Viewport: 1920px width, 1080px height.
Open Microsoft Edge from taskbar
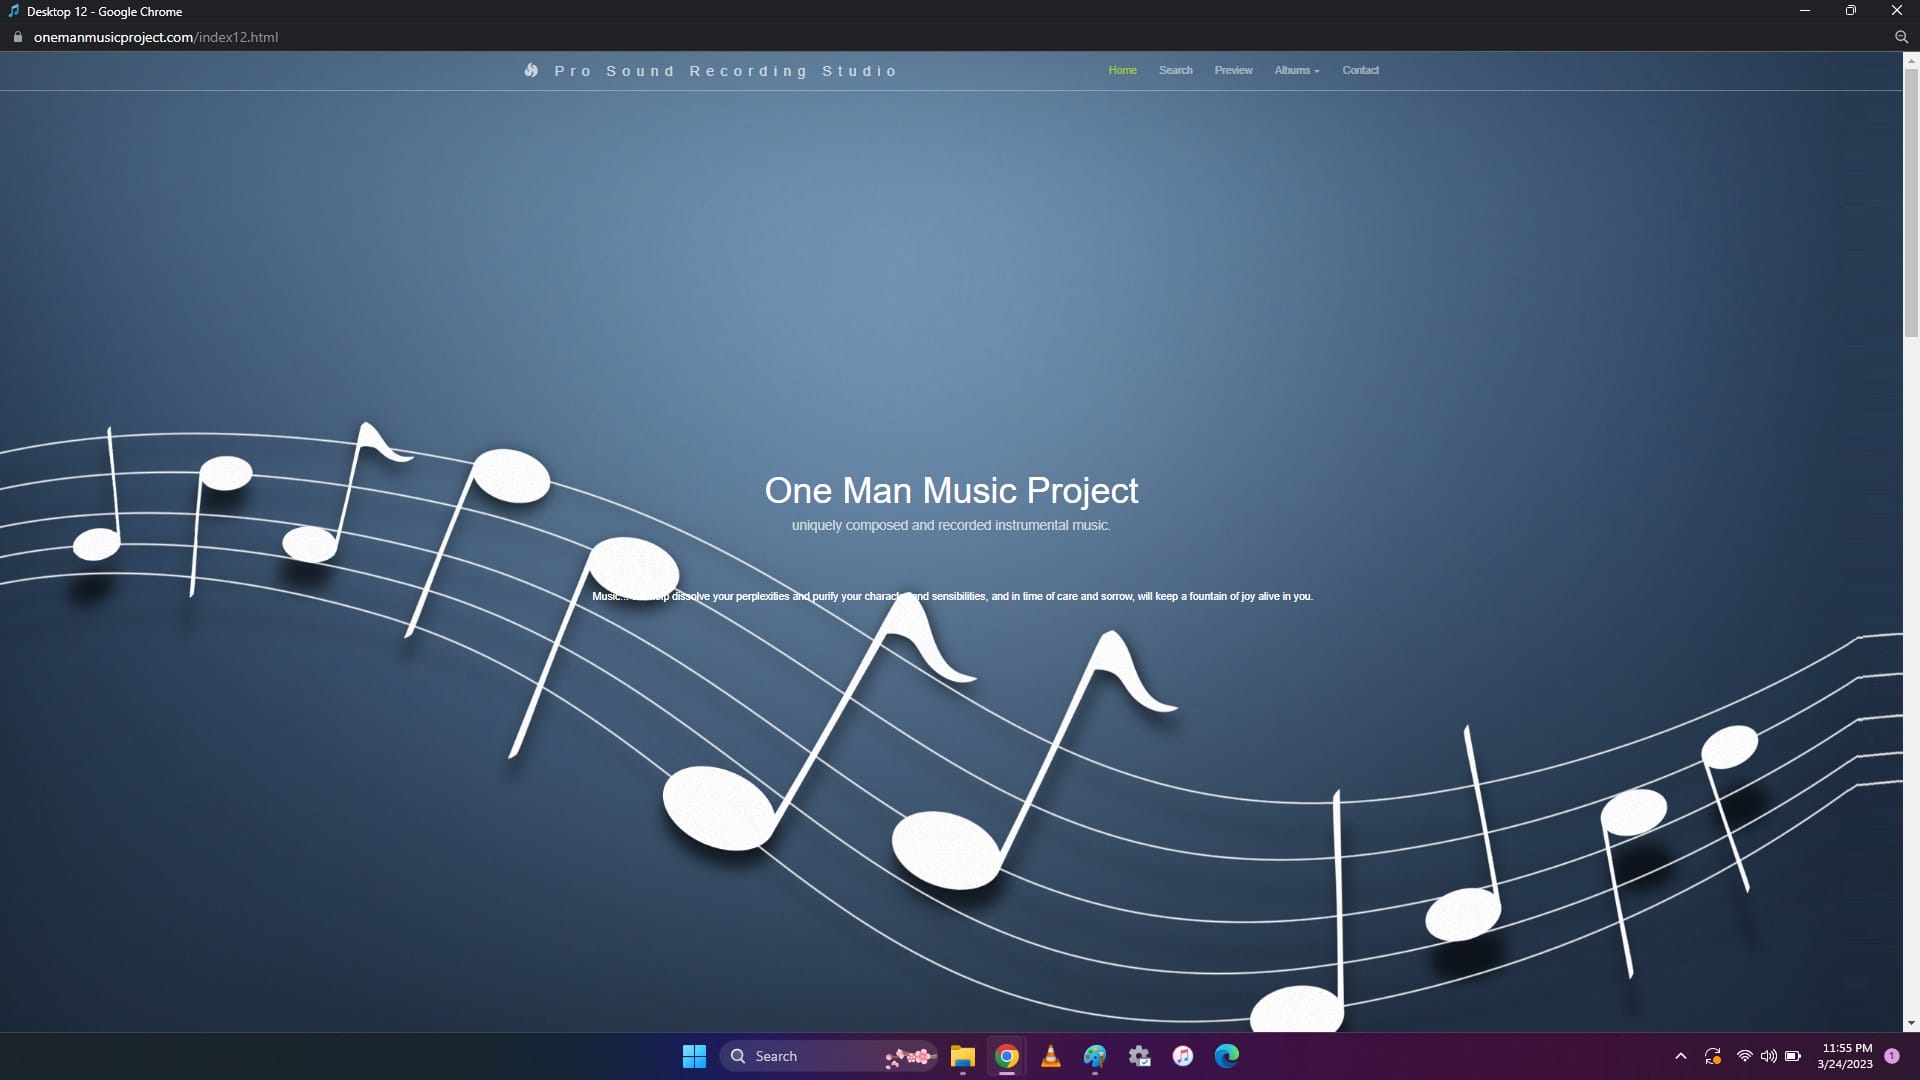1226,1056
